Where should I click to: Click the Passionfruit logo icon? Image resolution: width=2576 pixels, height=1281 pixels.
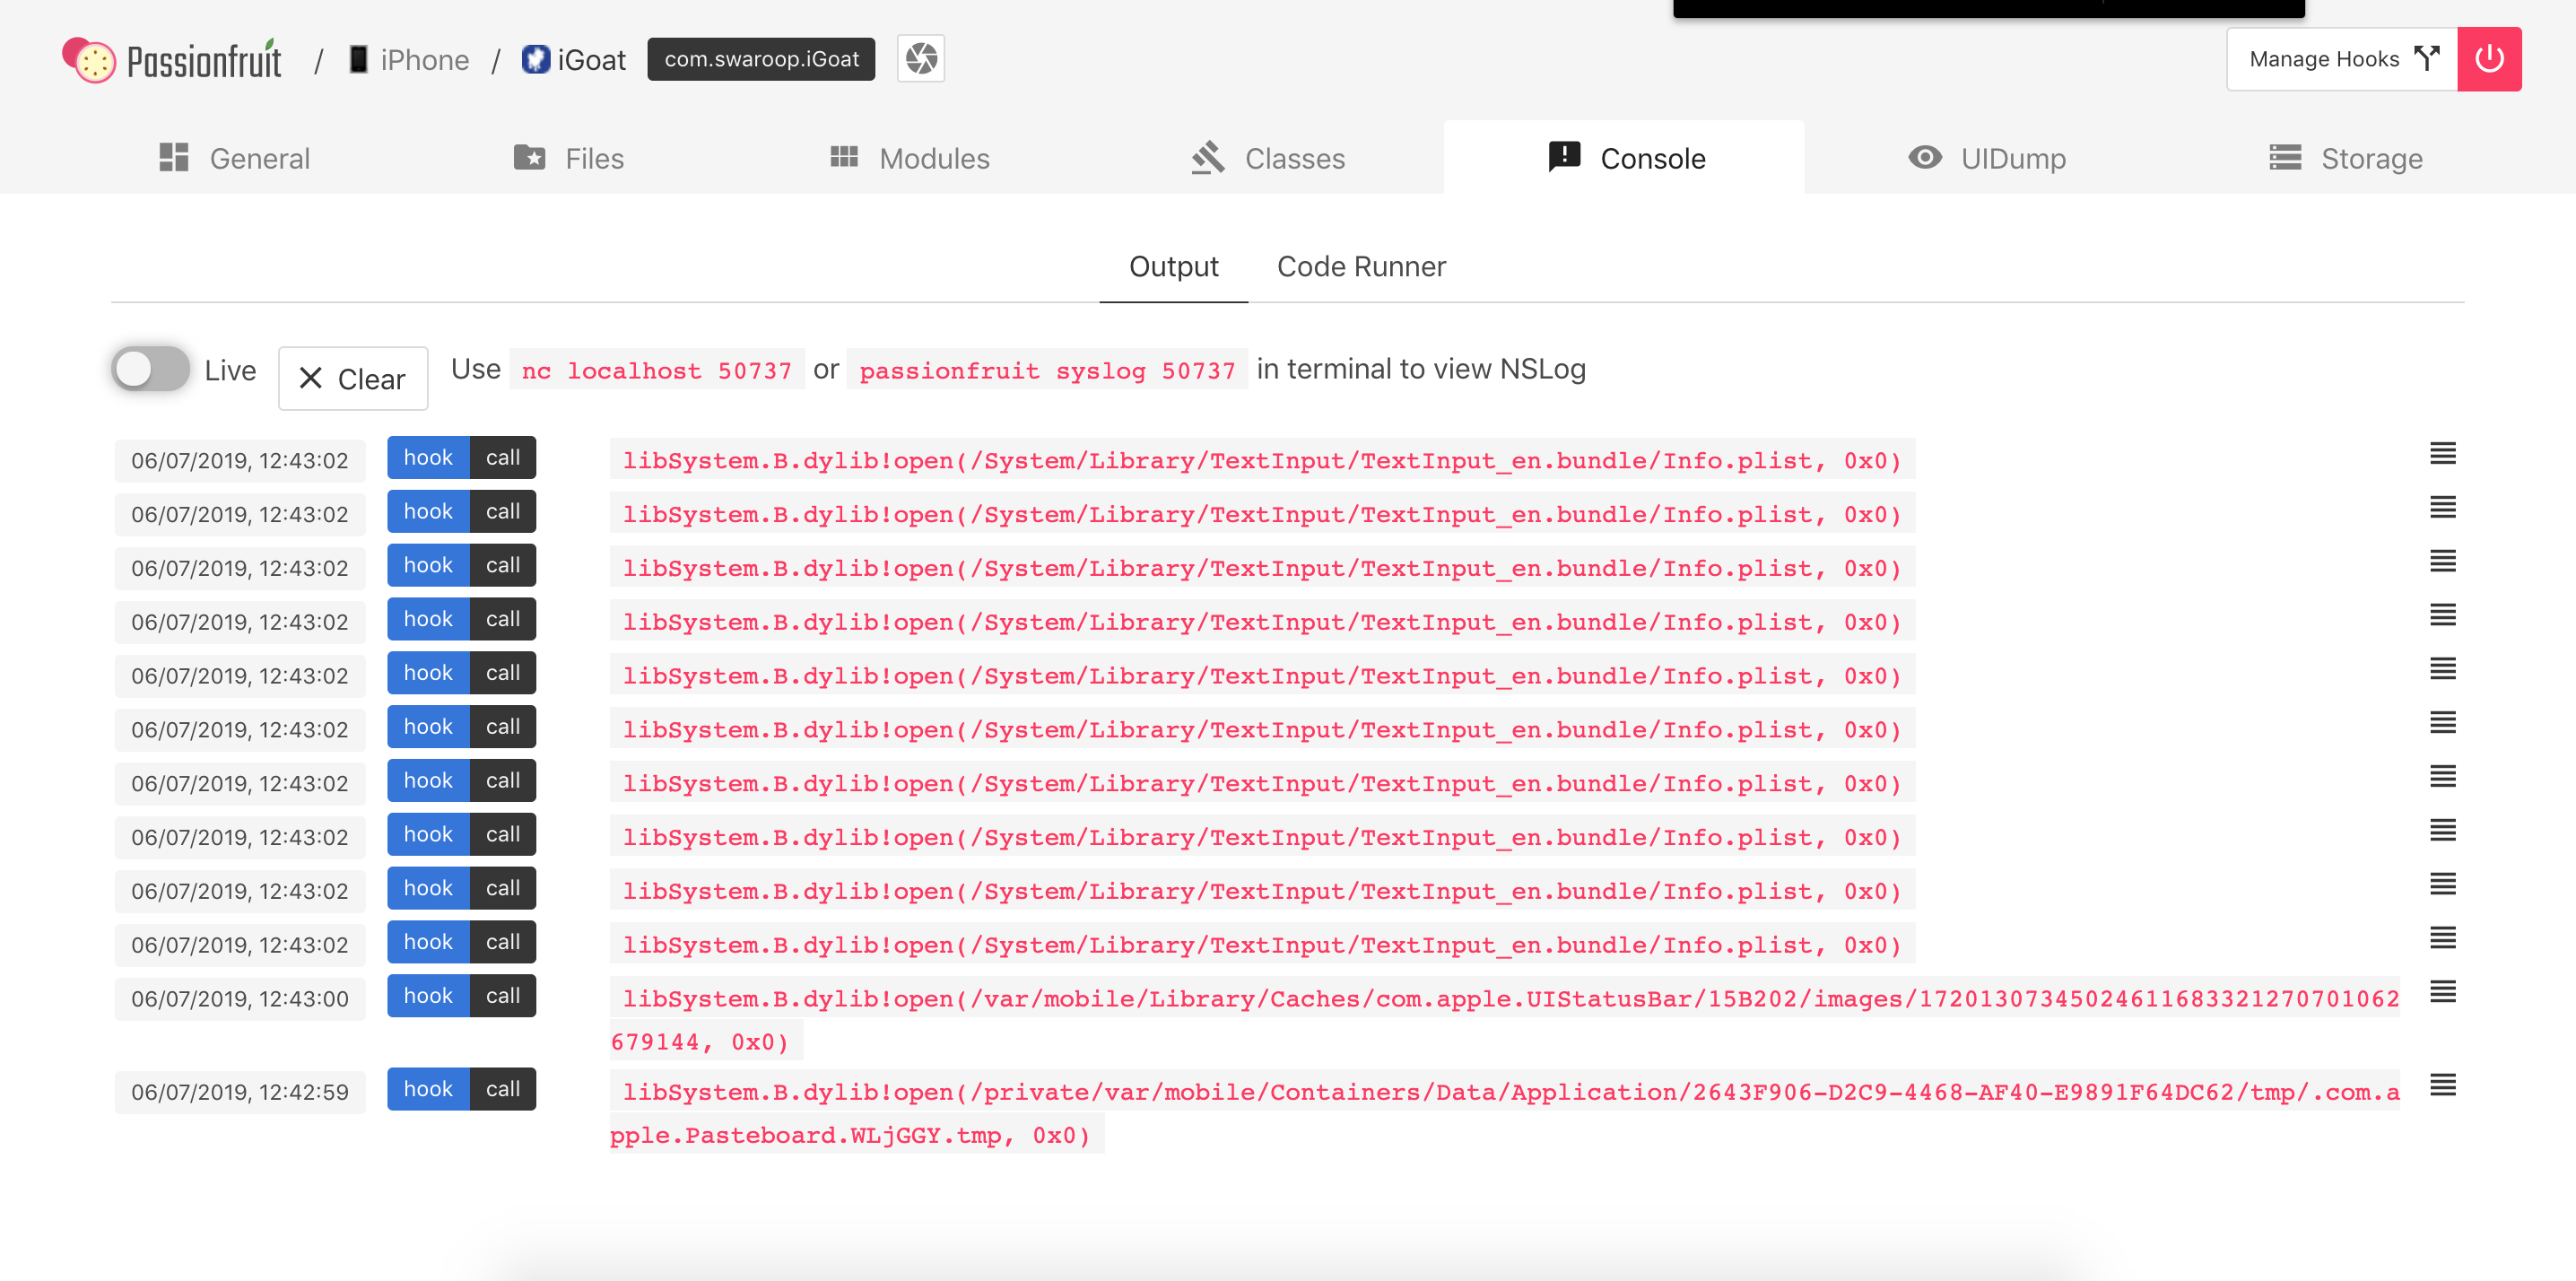[91, 59]
